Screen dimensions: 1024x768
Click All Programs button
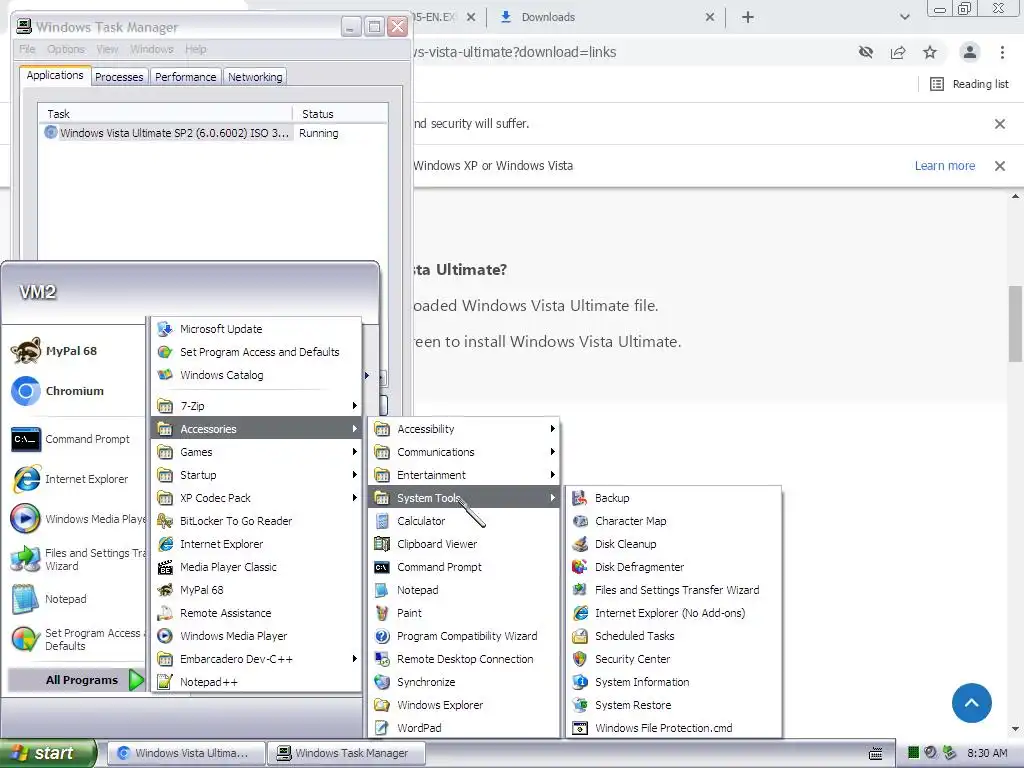pyautogui.click(x=77, y=680)
